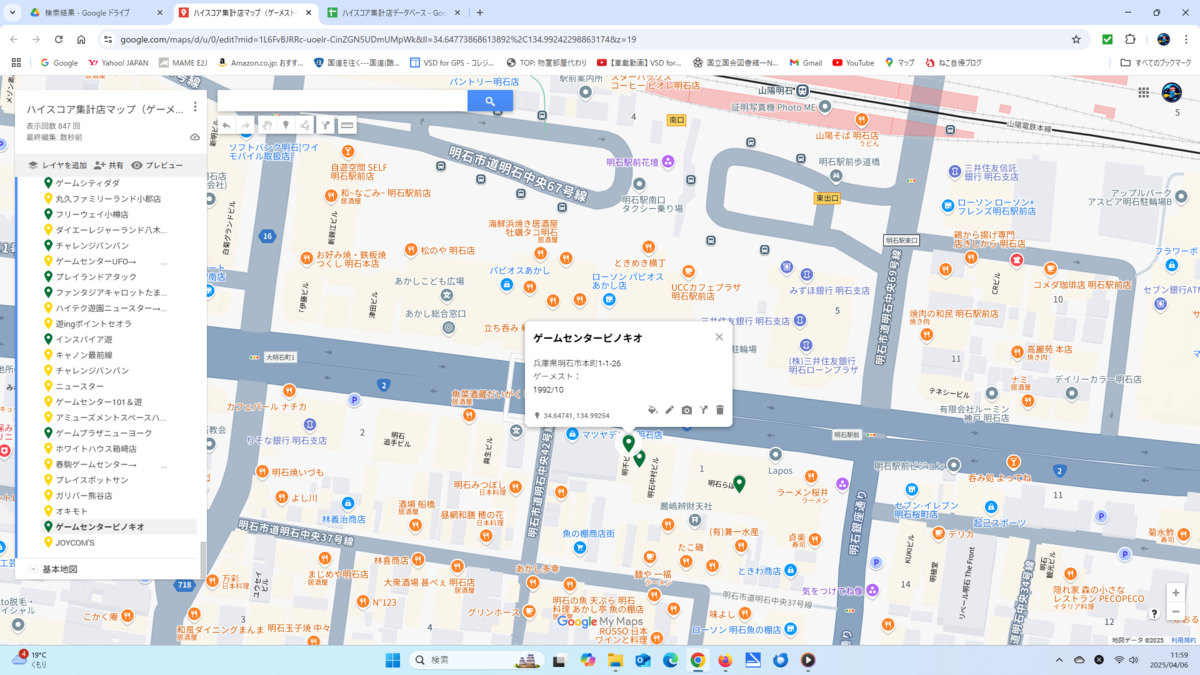Image resolution: width=1200 pixels, height=675 pixels.
Task: Click the プレビュー preview button
Action: tap(158, 165)
